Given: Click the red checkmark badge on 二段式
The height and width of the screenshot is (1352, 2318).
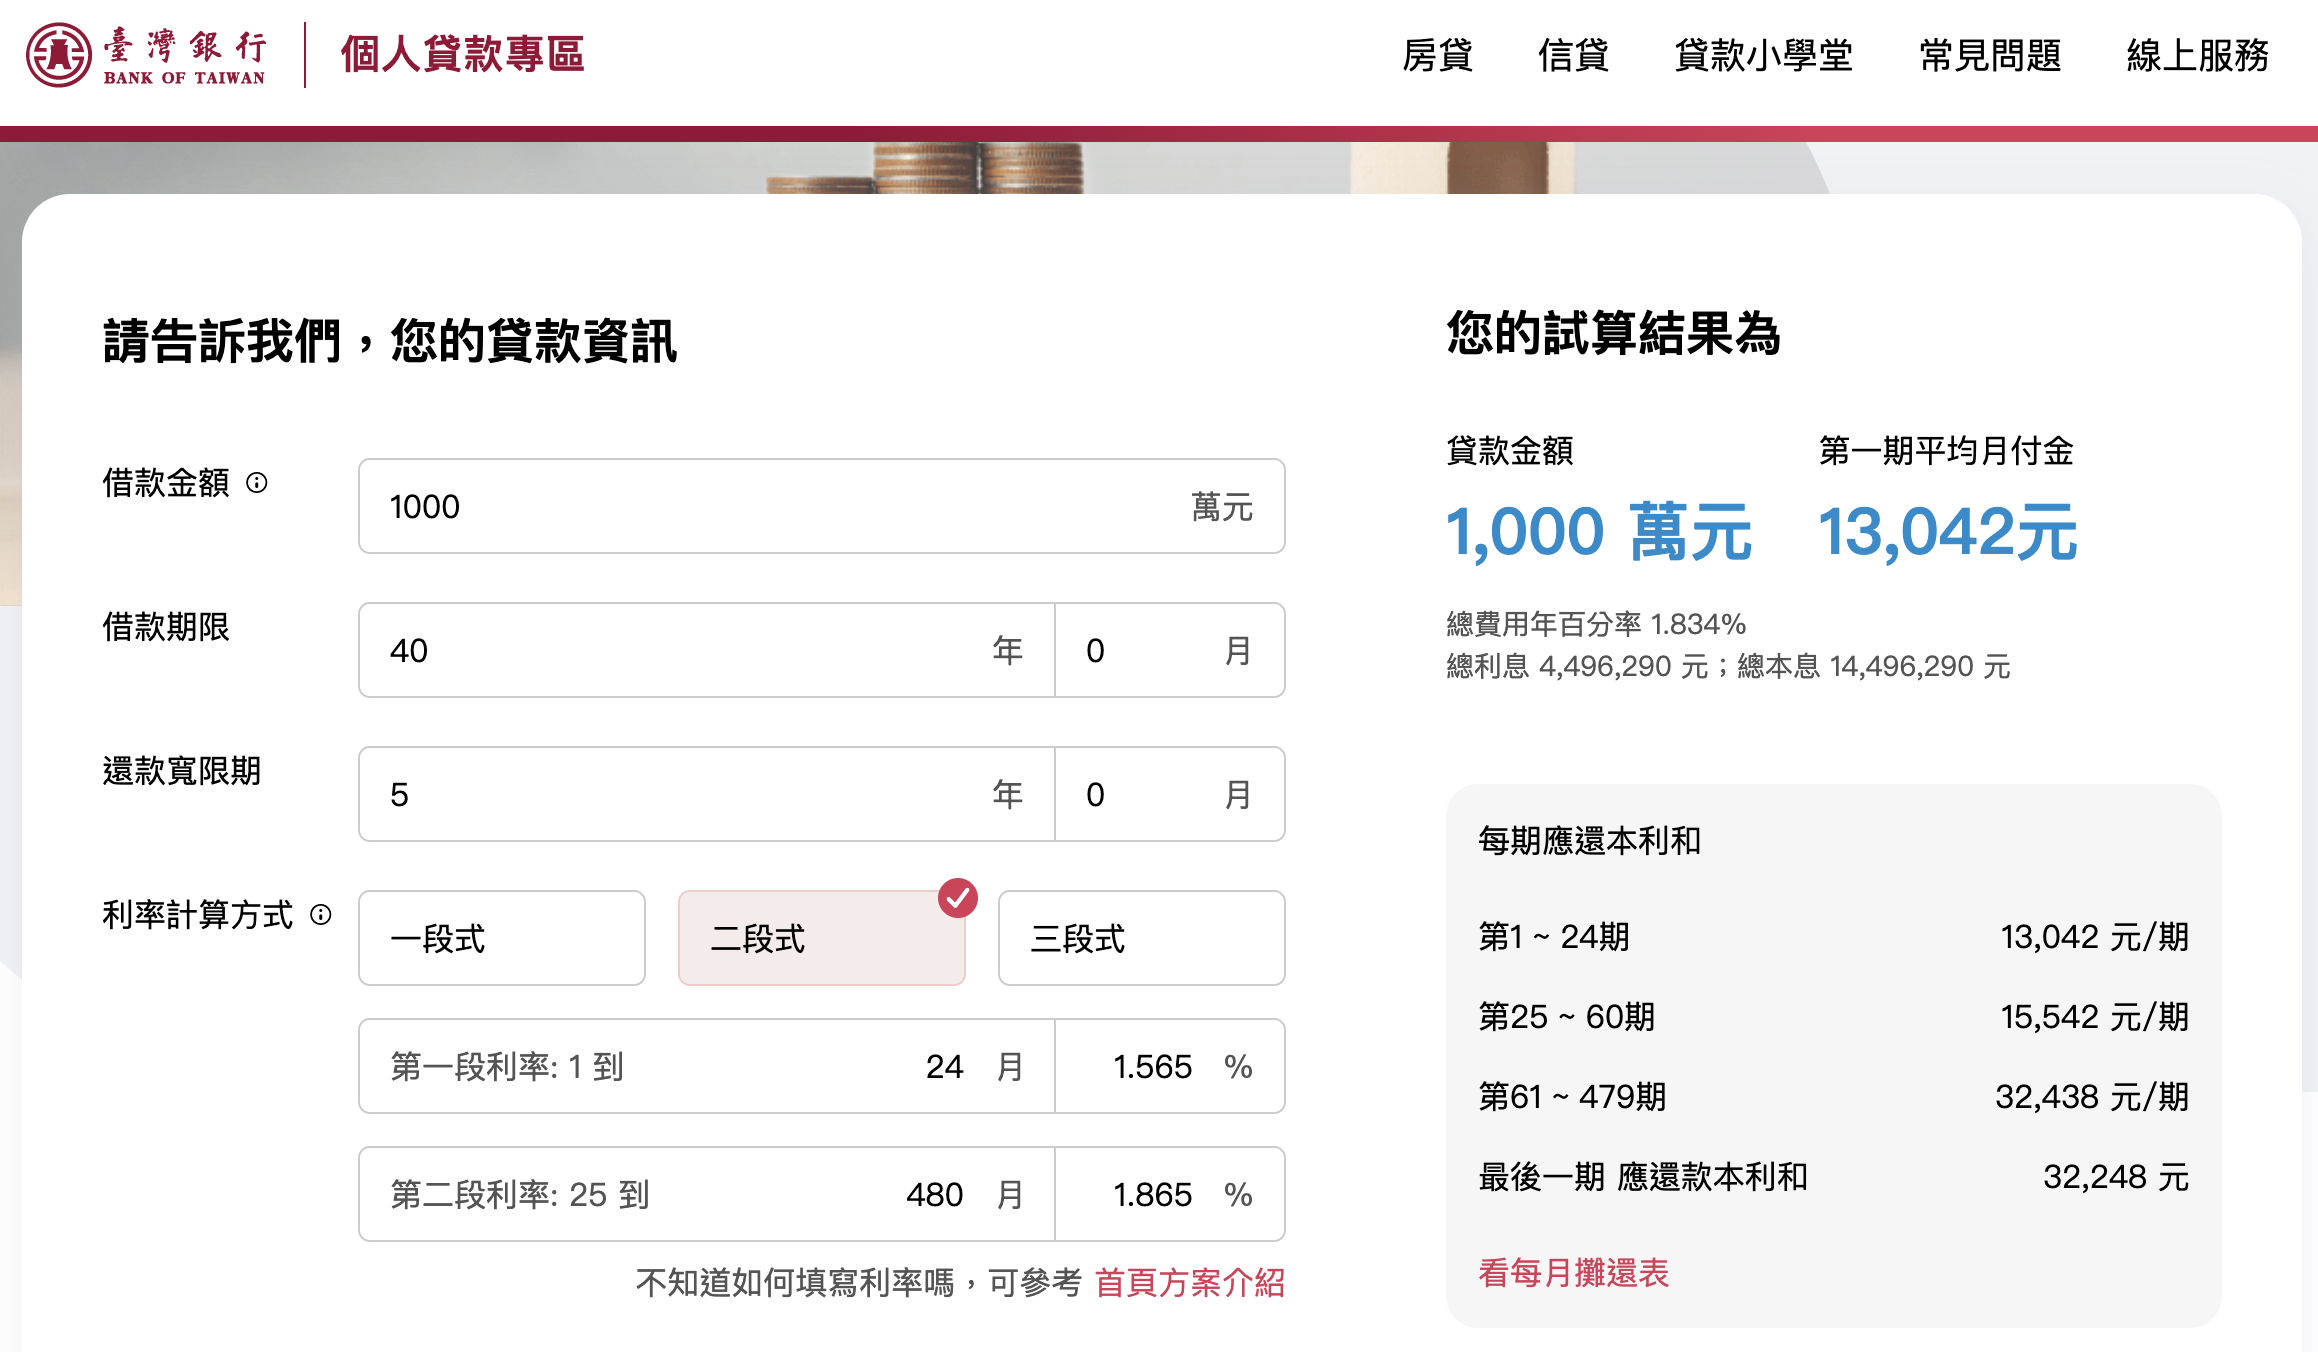Looking at the screenshot, I should 957,898.
